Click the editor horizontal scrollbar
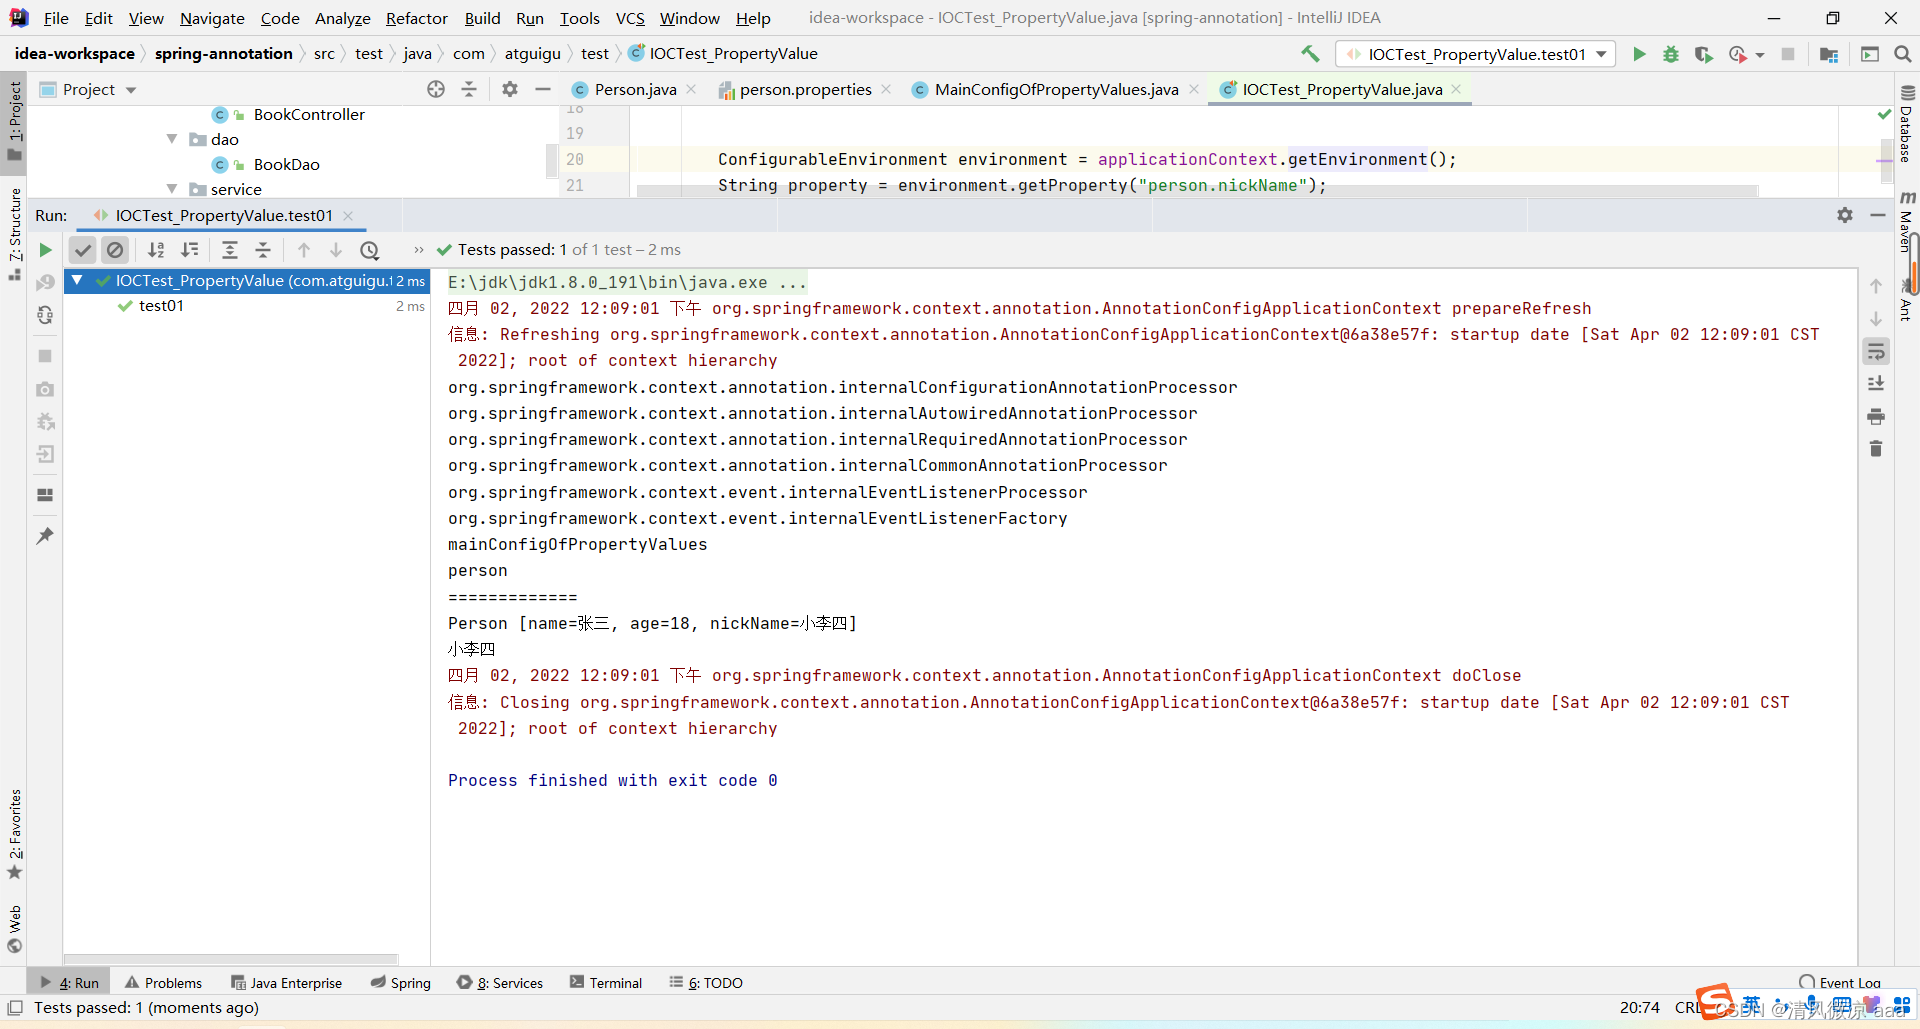The height and width of the screenshot is (1029, 1920). click(x=1196, y=190)
